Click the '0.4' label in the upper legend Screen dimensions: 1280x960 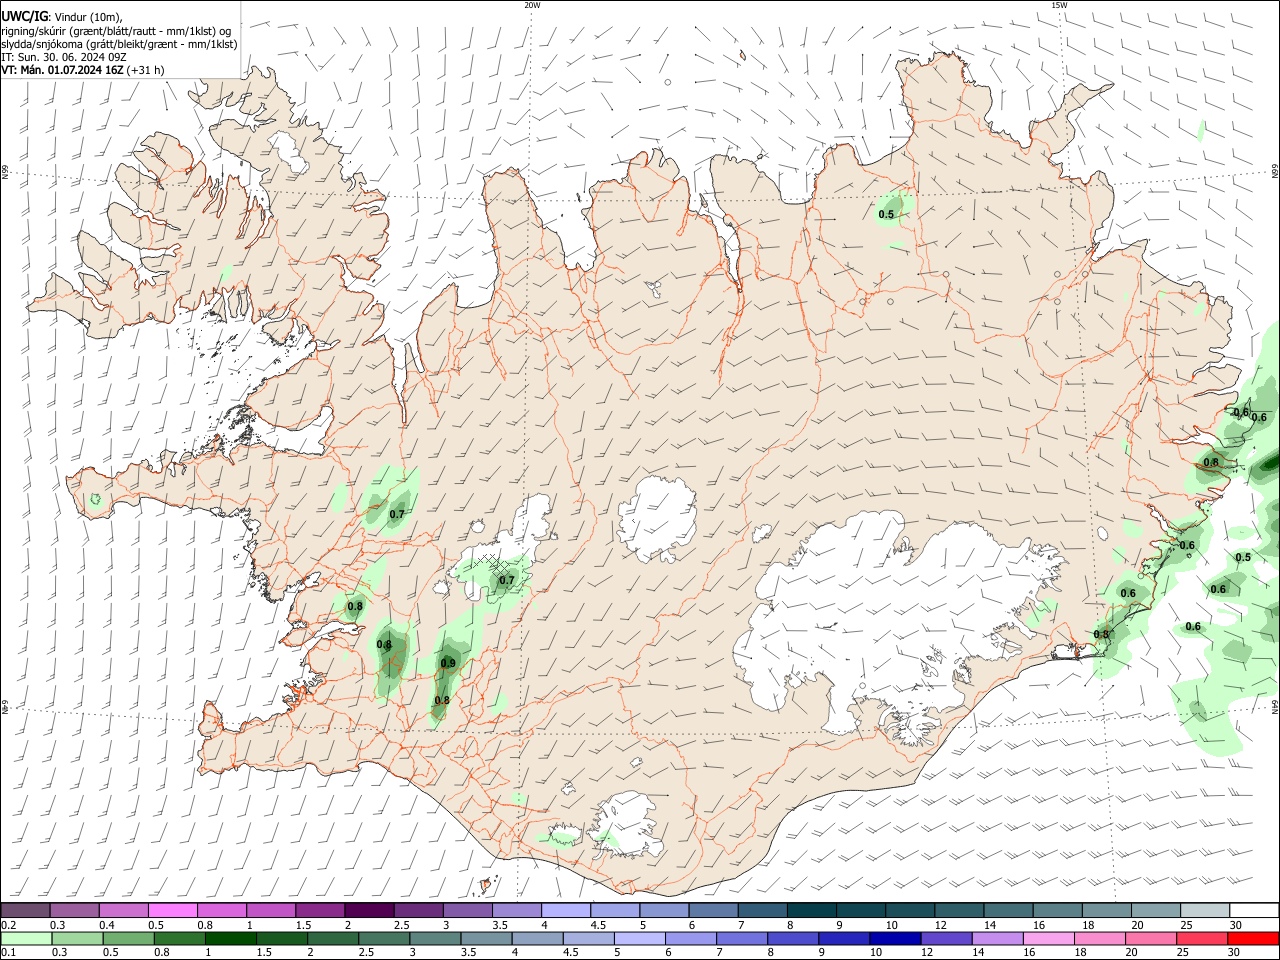[x=107, y=925]
